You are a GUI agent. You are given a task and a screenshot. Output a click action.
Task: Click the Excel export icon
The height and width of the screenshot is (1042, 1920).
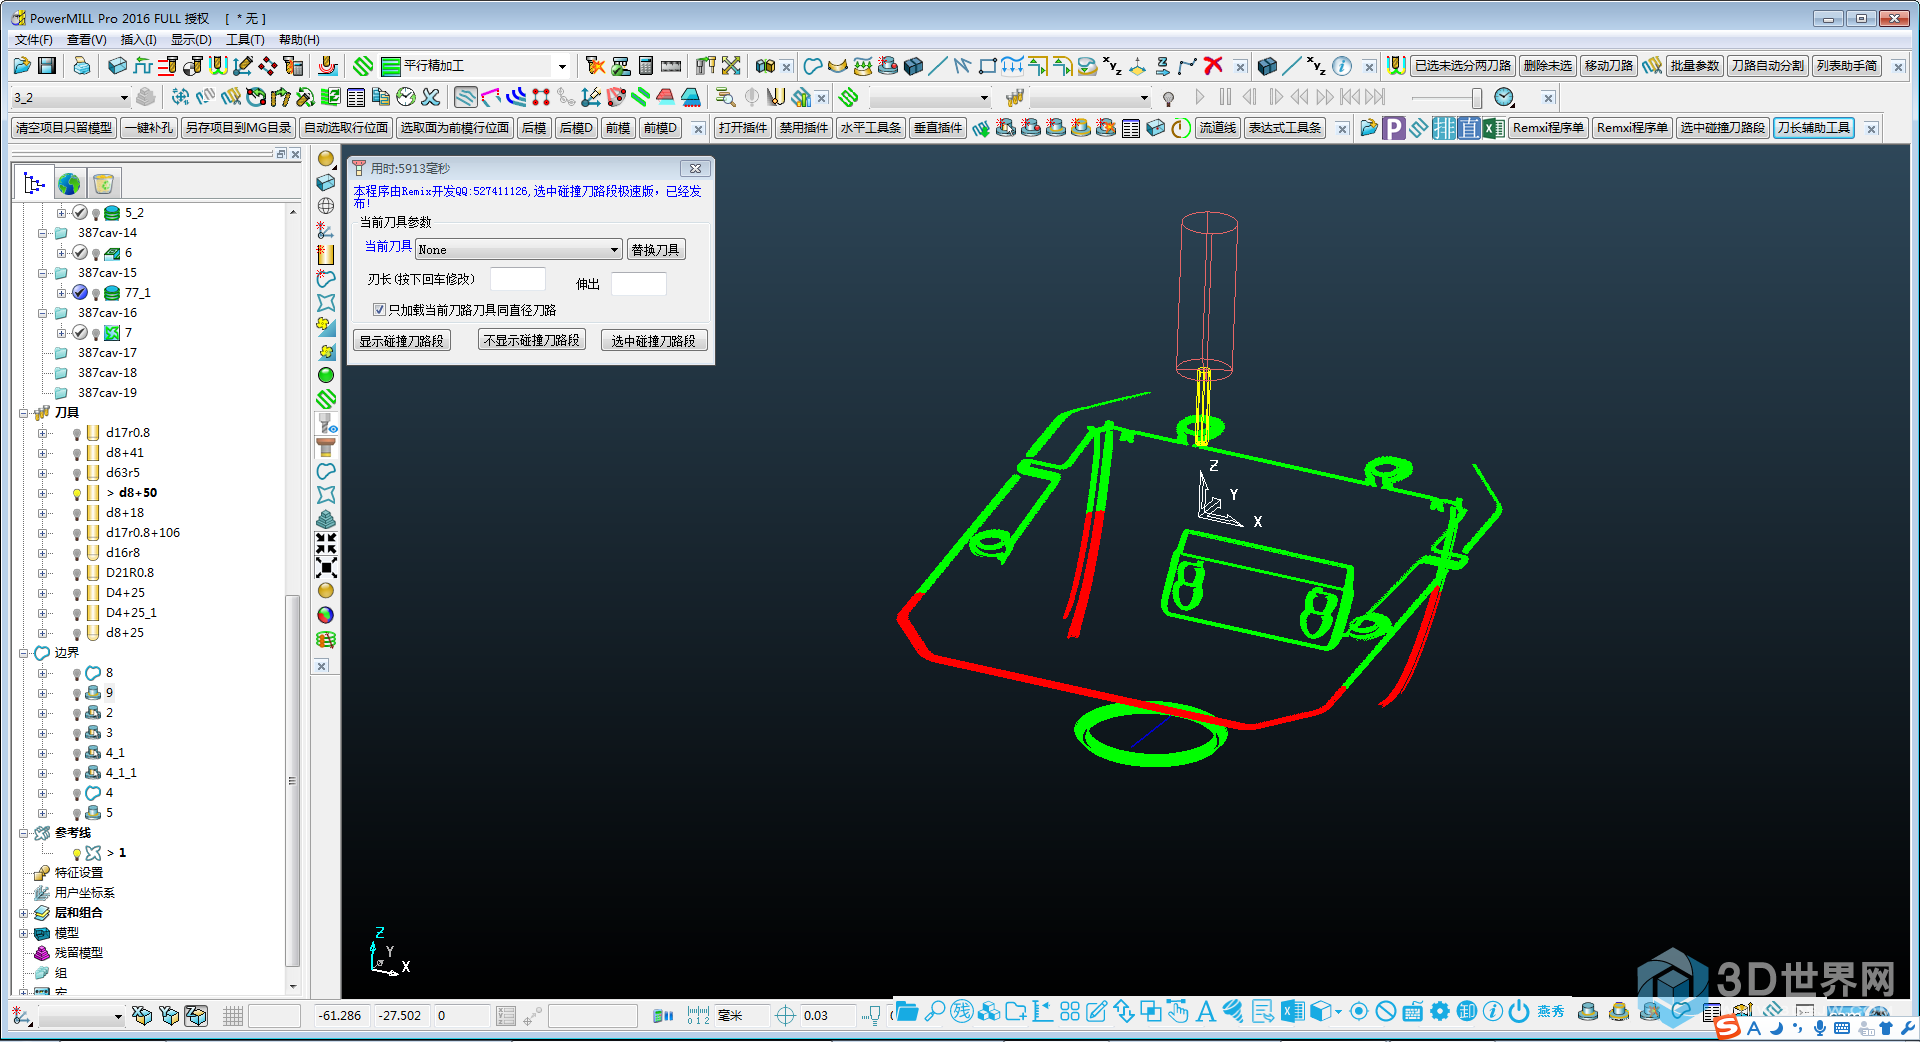point(1493,128)
